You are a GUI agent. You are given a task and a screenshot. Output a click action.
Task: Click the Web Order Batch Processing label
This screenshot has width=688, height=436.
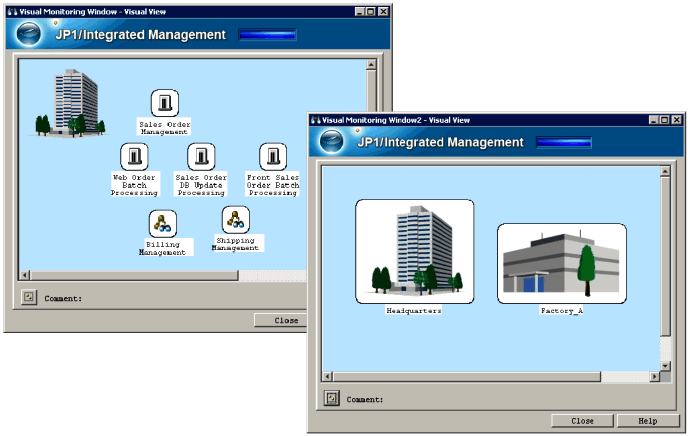click(x=134, y=185)
